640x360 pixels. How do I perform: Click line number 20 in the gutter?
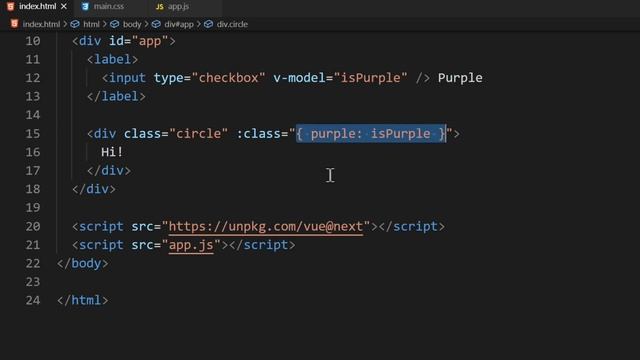point(33,227)
